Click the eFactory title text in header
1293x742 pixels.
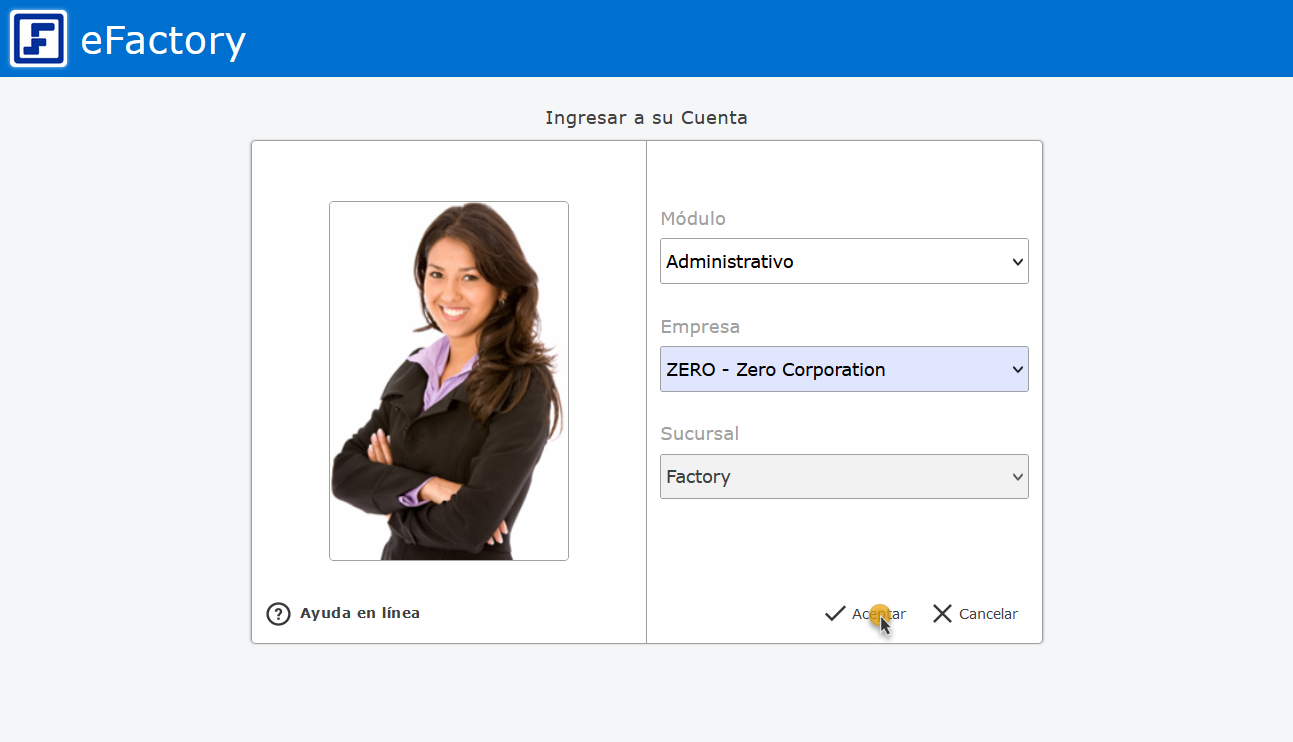[x=162, y=41]
